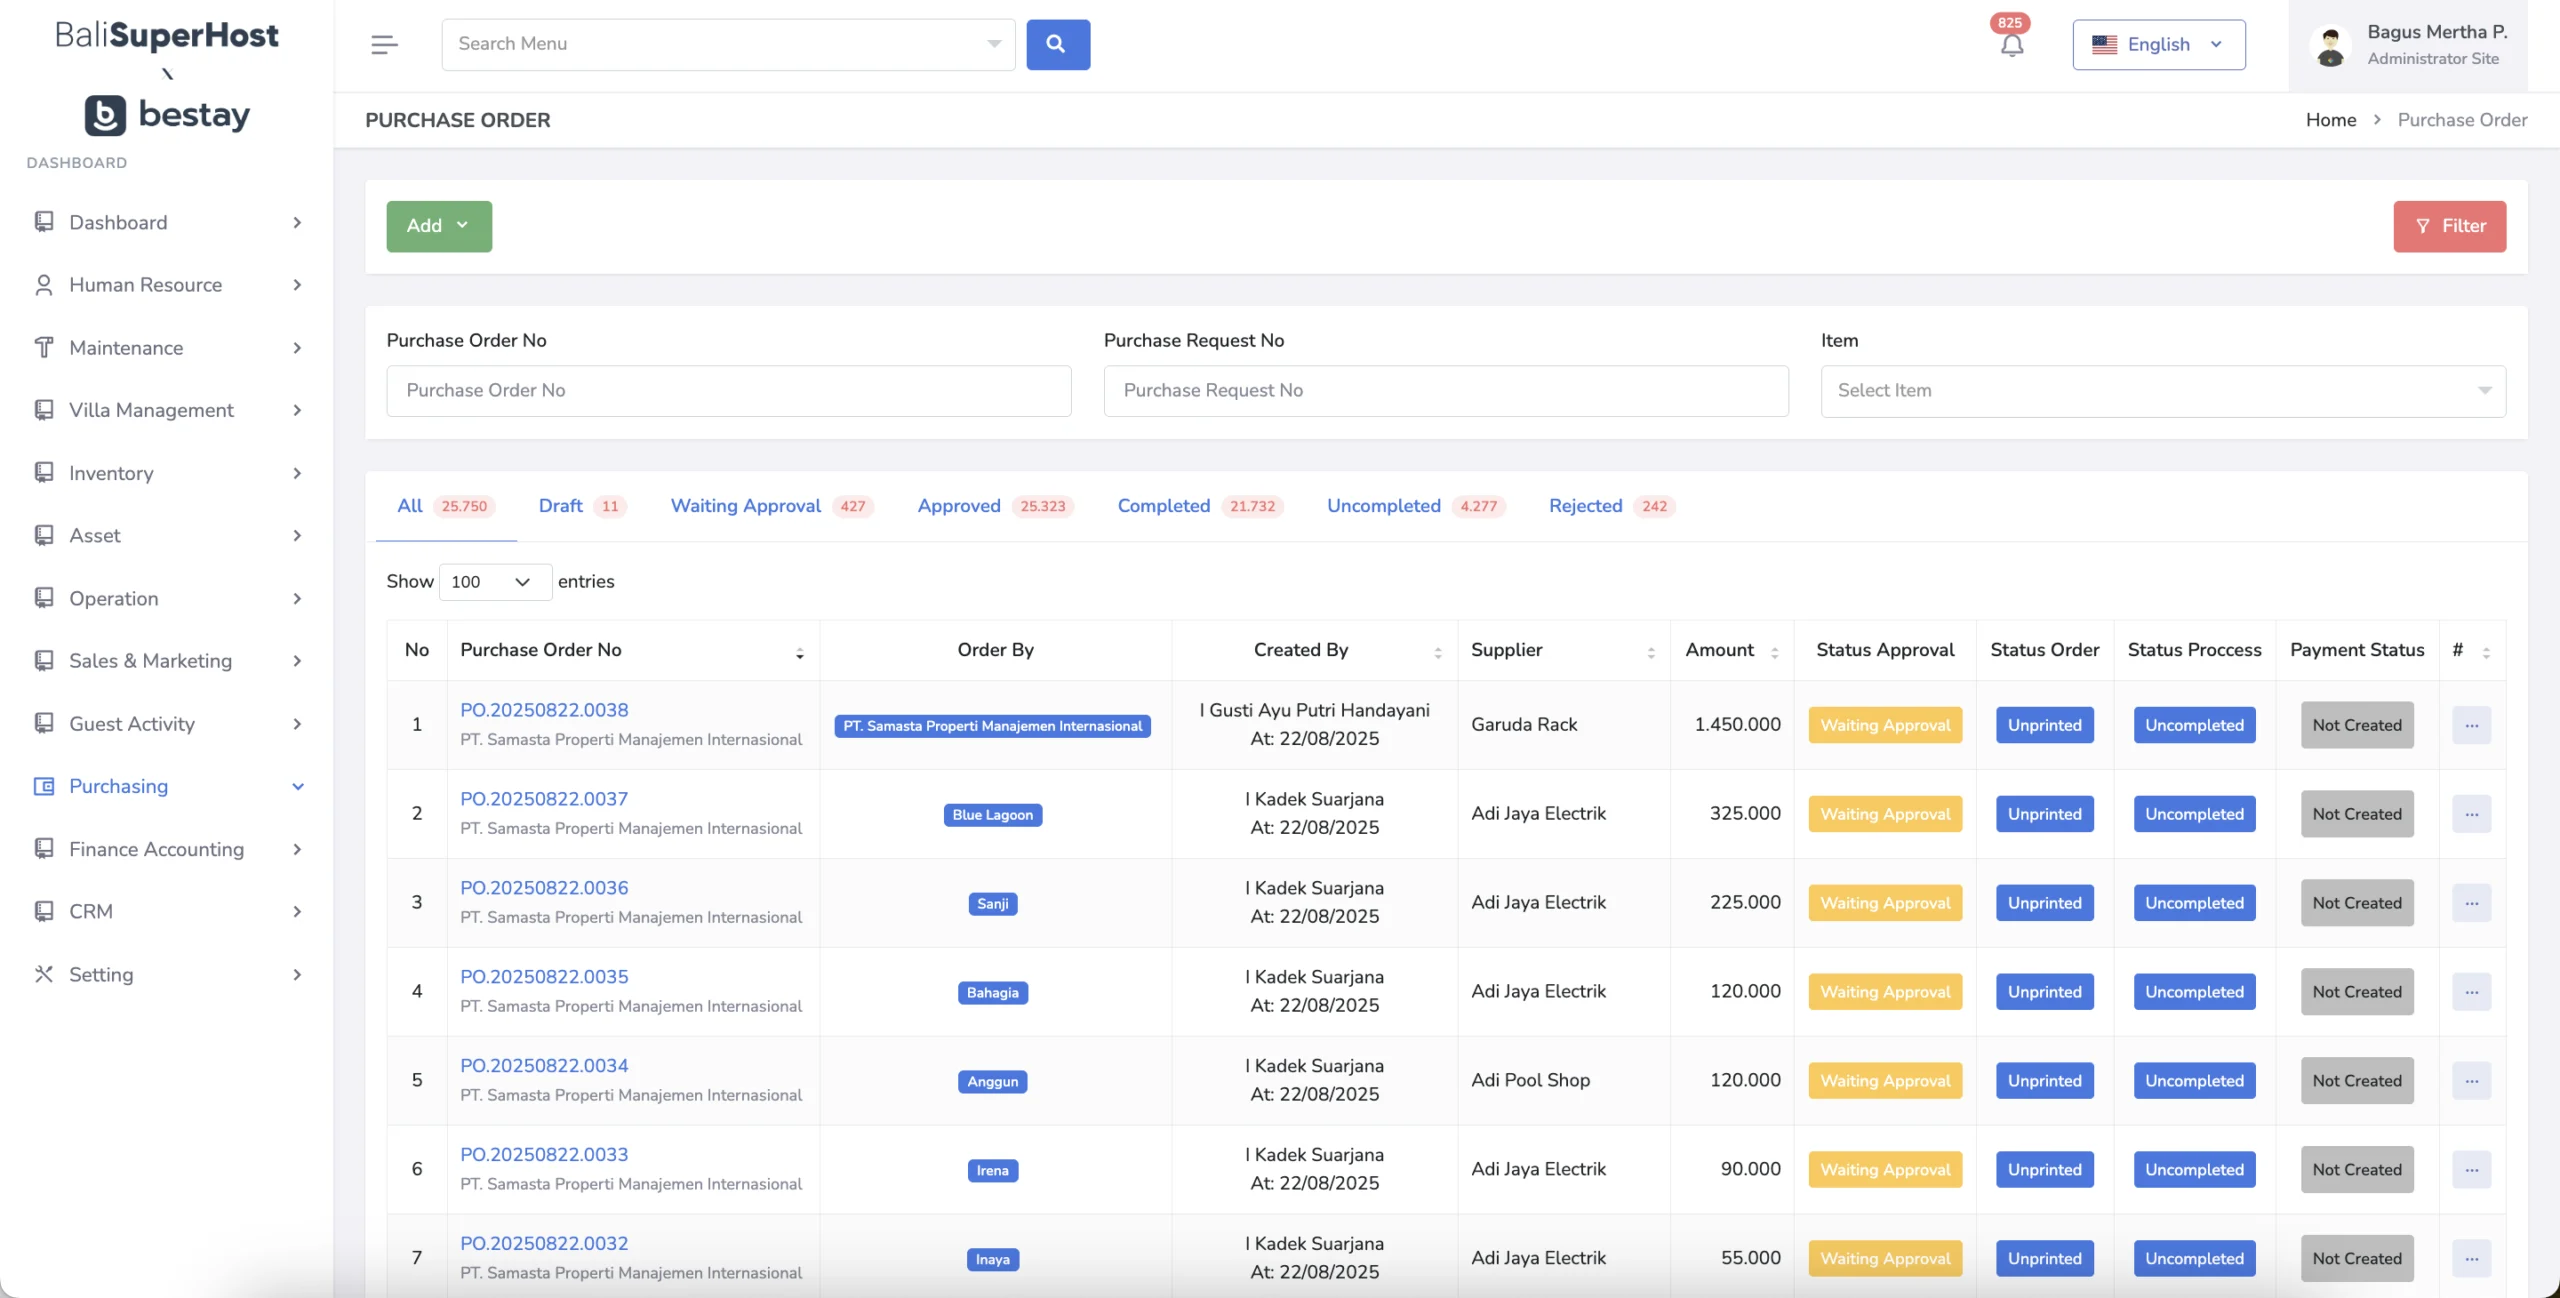Image resolution: width=2560 pixels, height=1298 pixels.
Task: Click the Inventory sidebar icon
Action: 43,473
